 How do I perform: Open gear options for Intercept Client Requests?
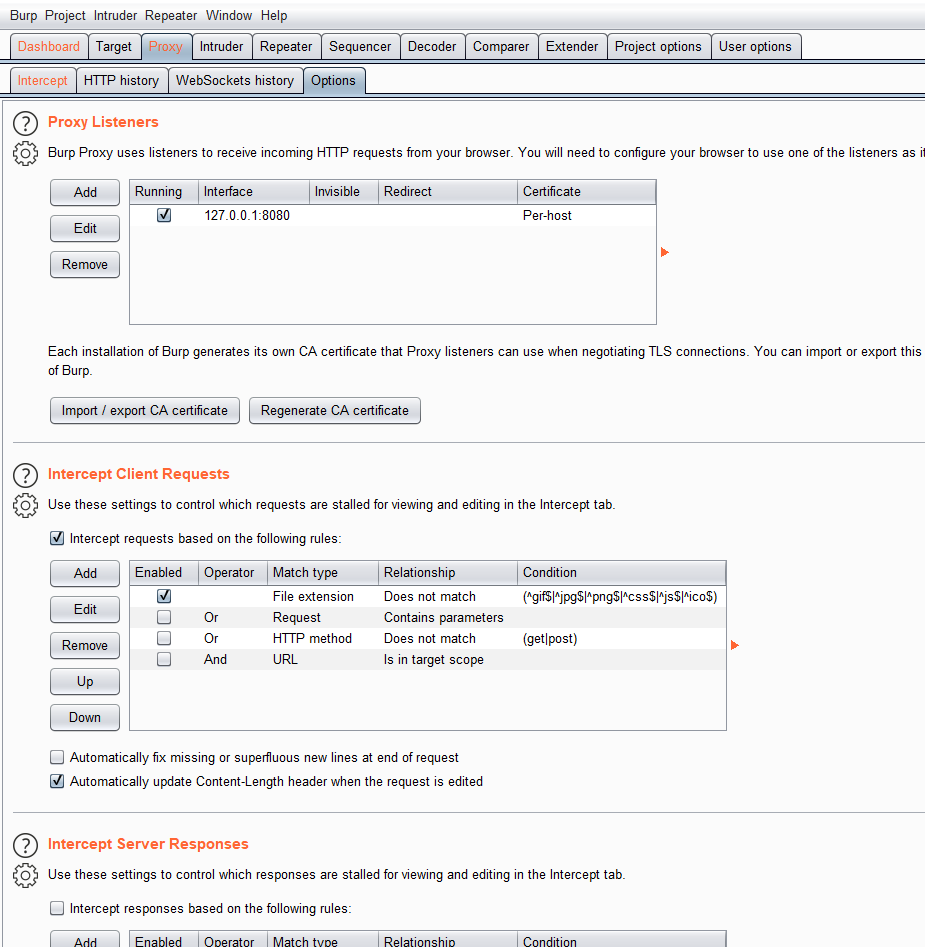coord(25,506)
